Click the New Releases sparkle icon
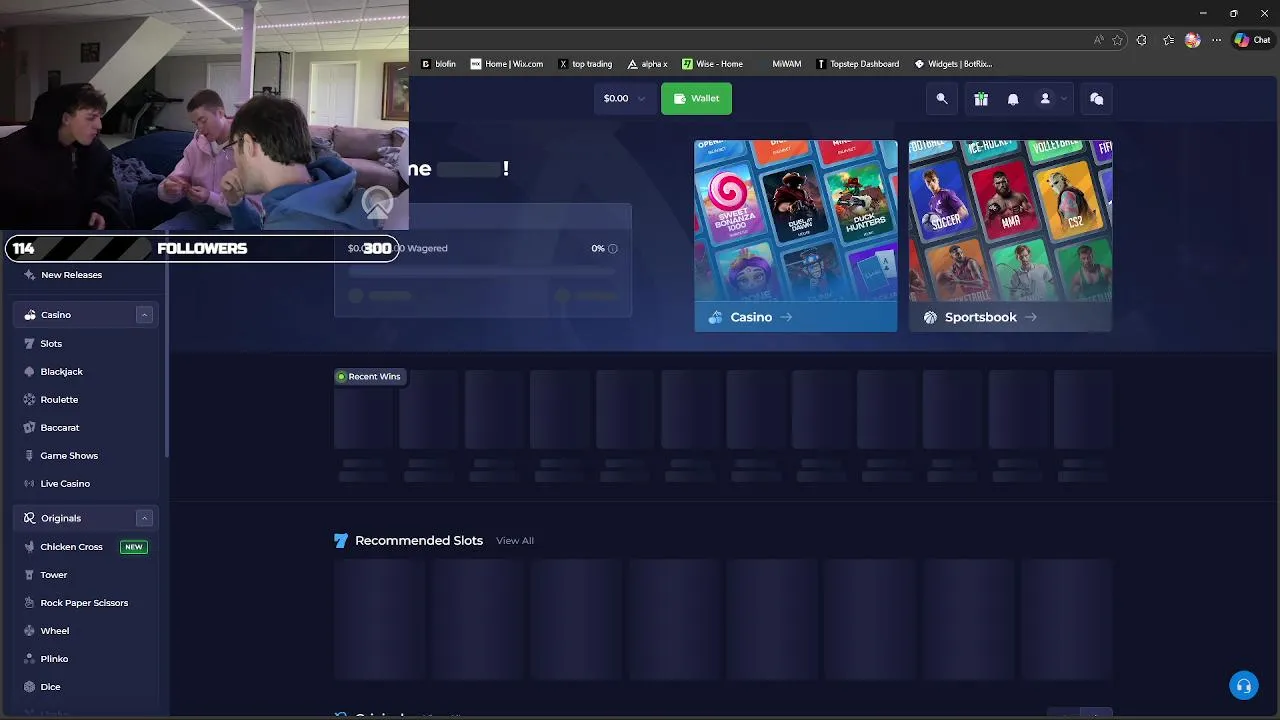The image size is (1280, 720). 29,274
